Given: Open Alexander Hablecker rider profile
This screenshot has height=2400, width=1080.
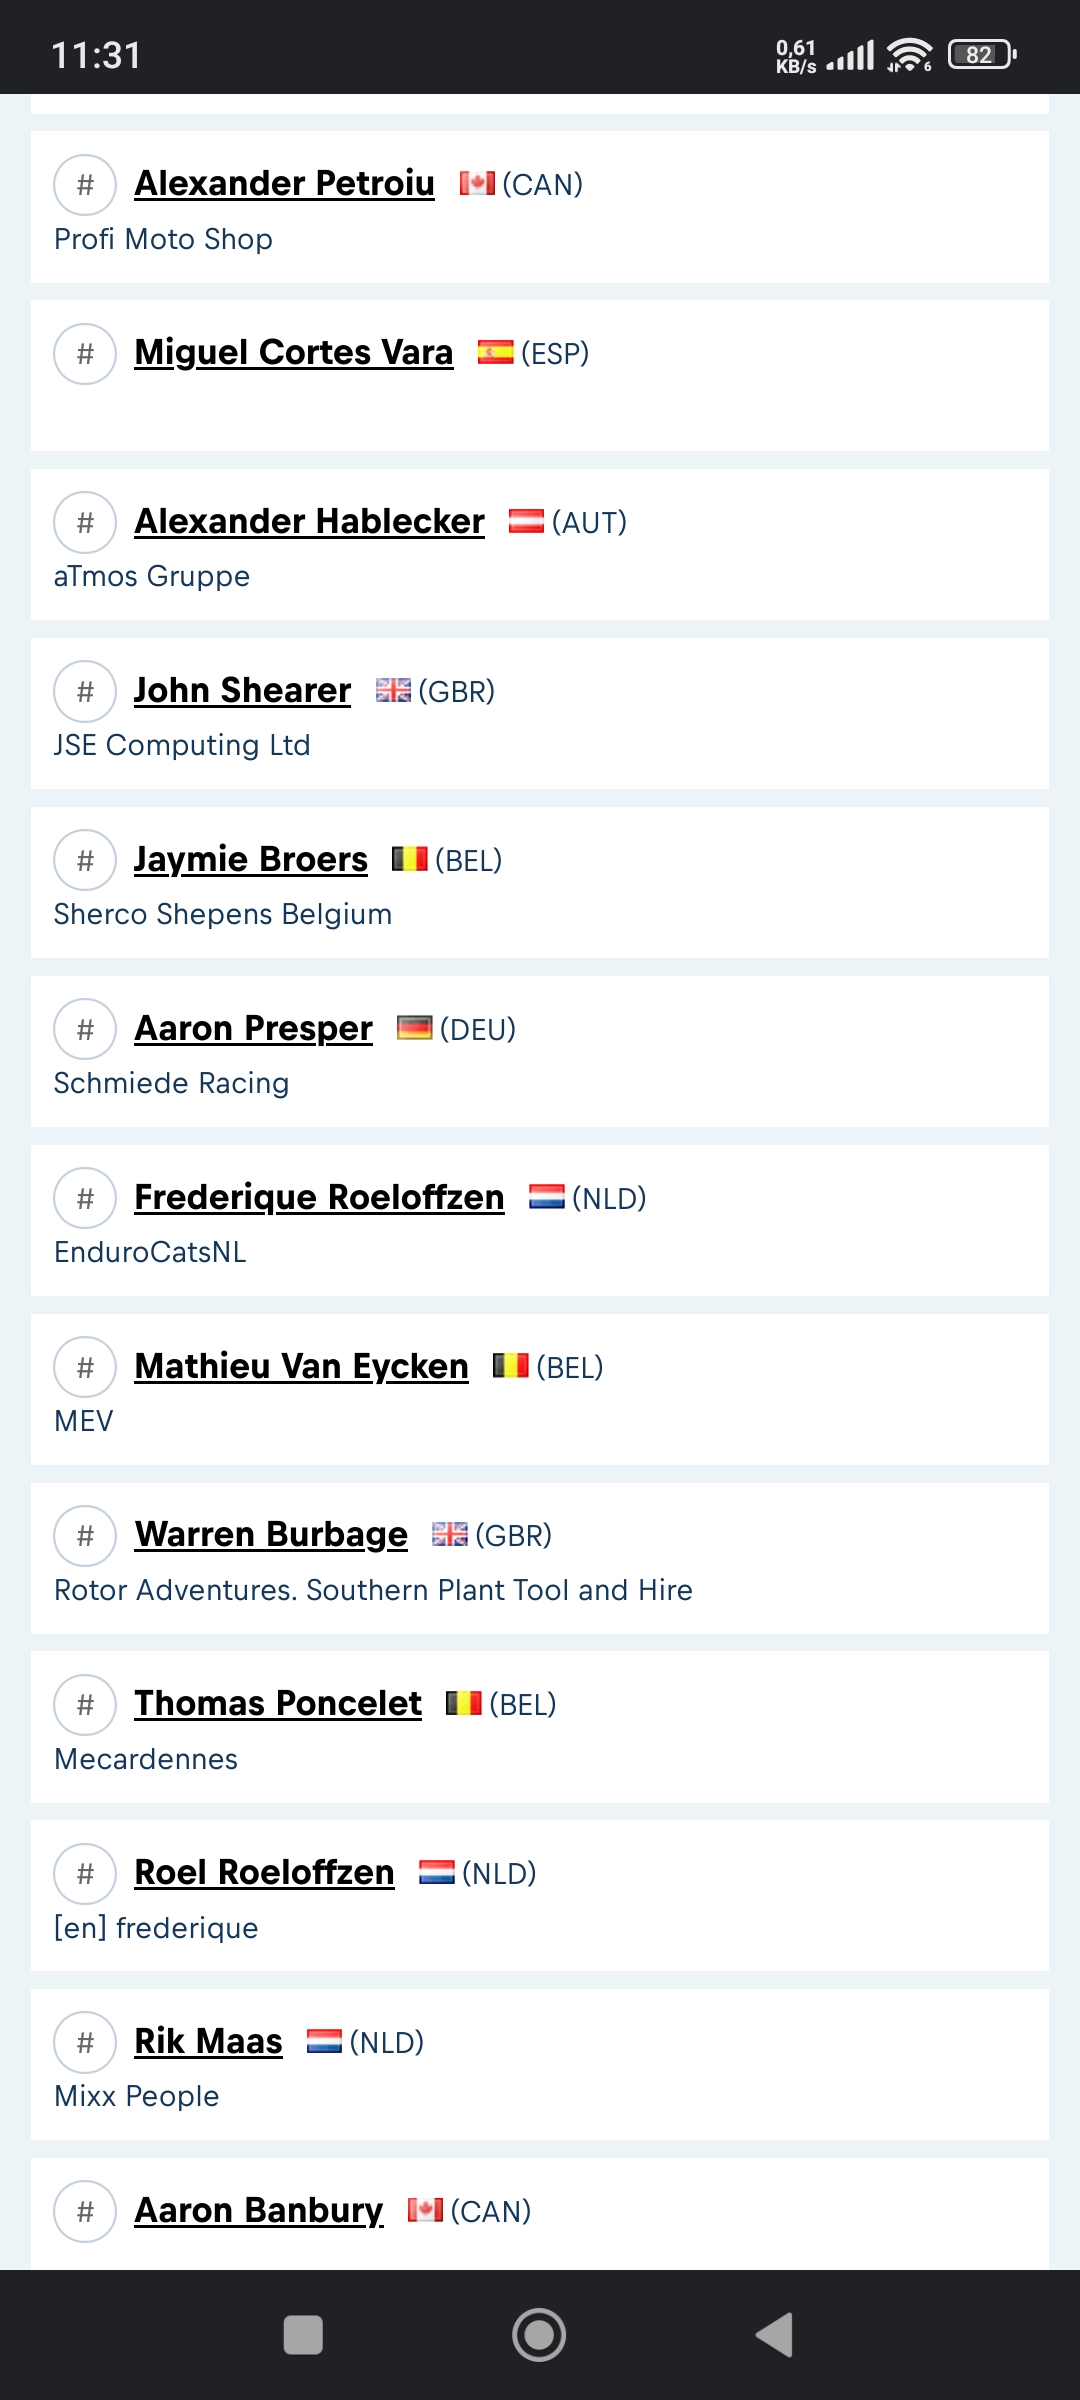Looking at the screenshot, I should click(x=310, y=522).
